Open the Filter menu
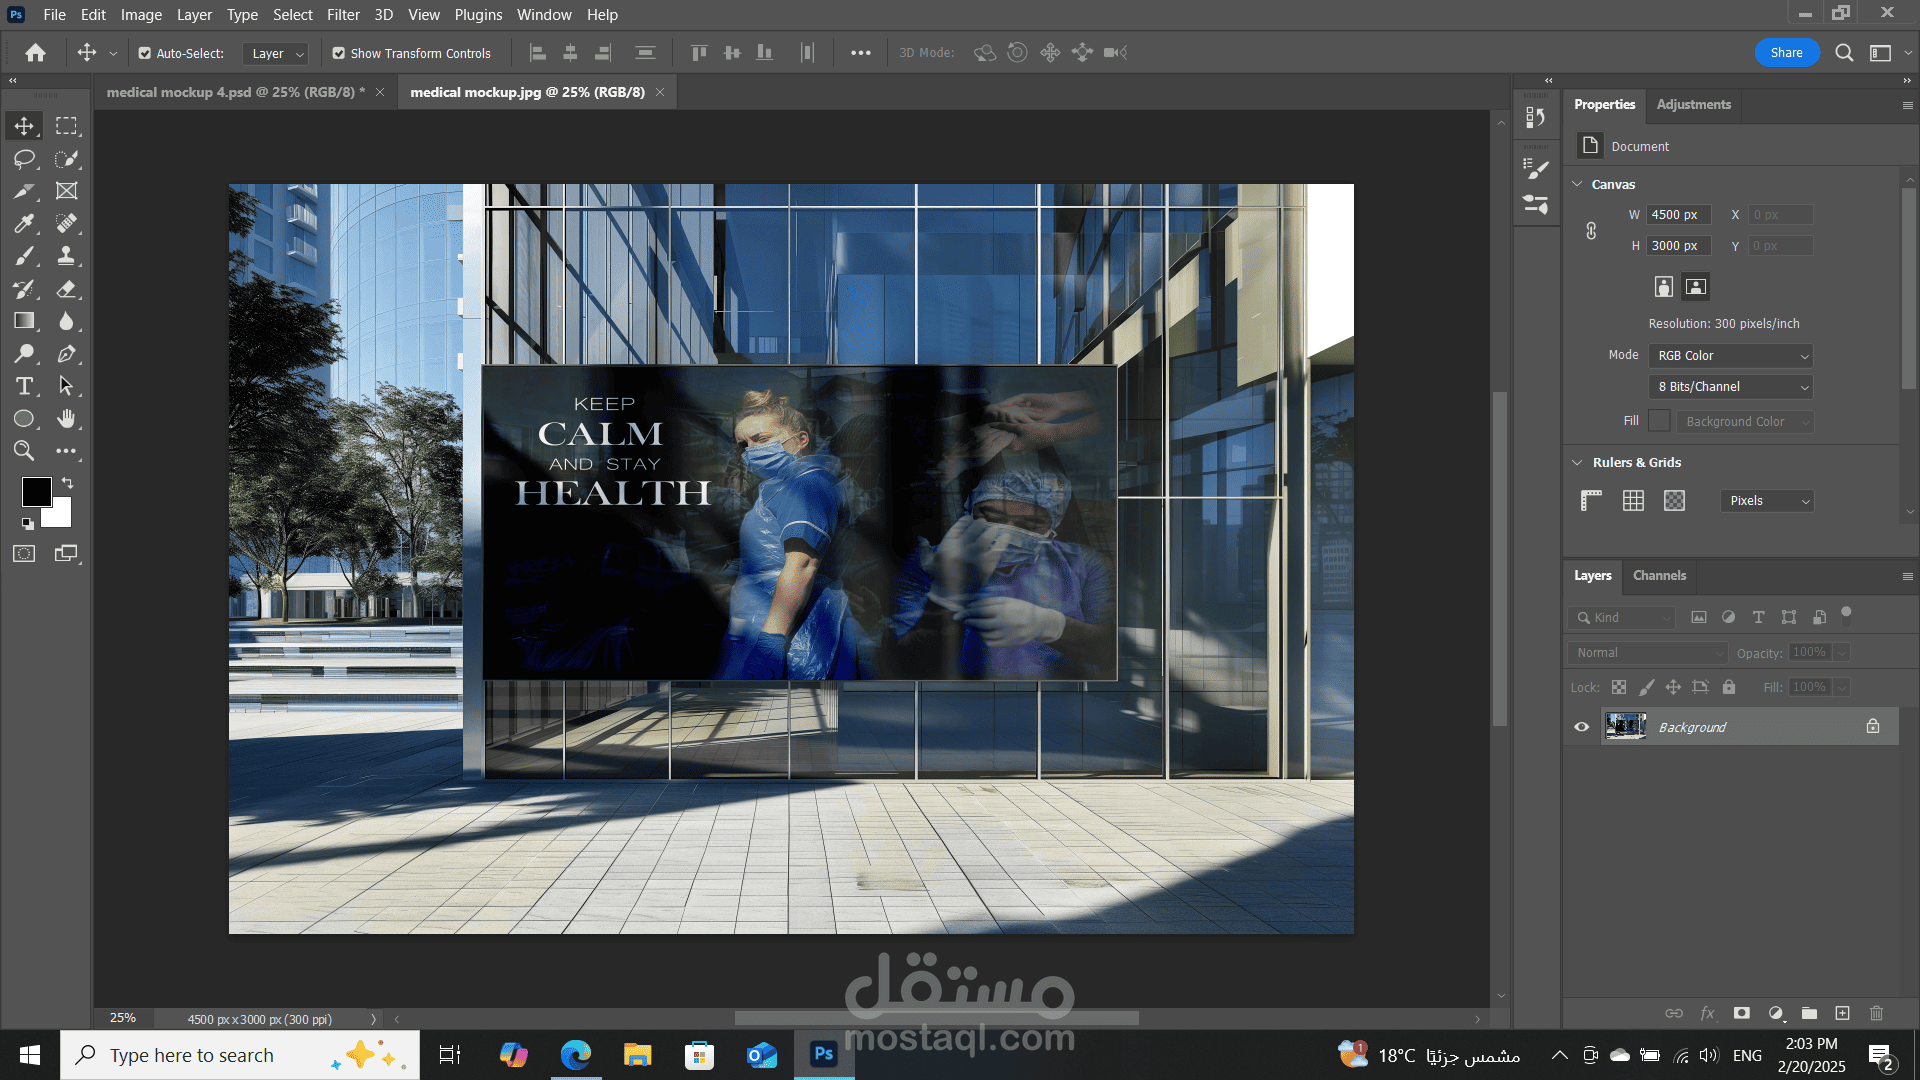The image size is (1920, 1080). (x=343, y=15)
